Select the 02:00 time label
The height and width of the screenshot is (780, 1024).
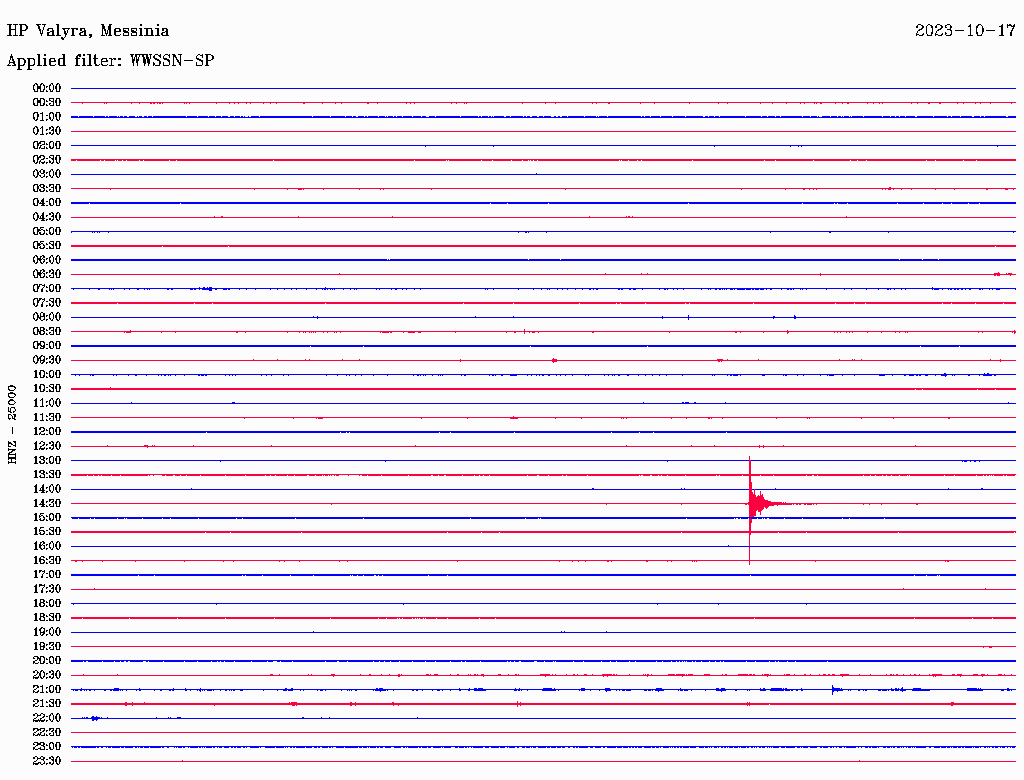point(47,146)
